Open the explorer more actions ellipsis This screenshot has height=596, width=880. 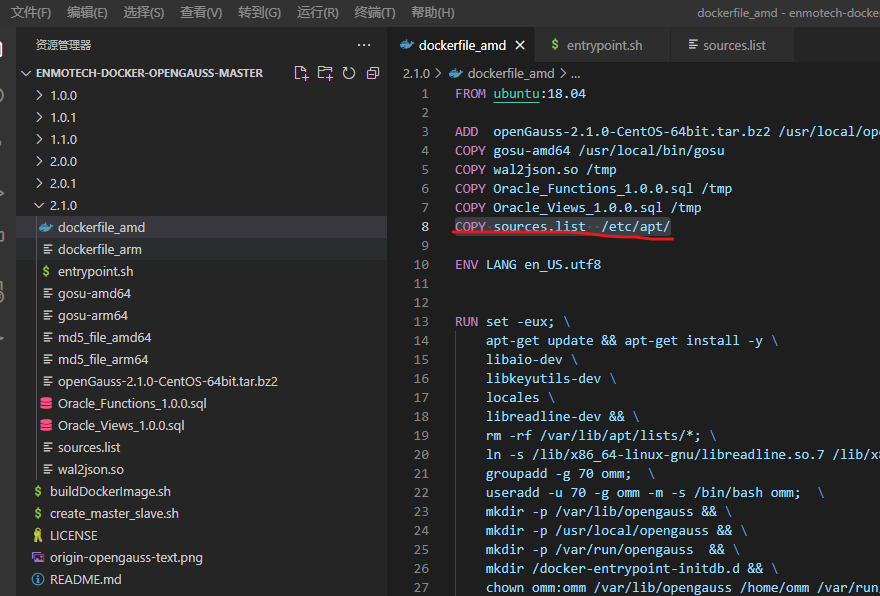pos(364,45)
